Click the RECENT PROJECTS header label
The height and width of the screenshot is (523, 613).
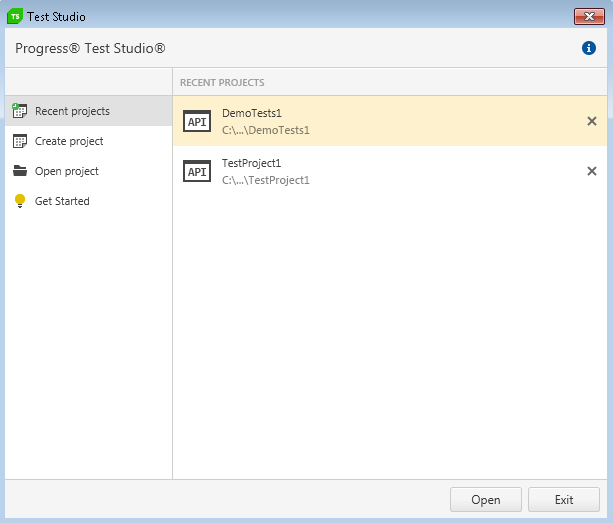222,82
